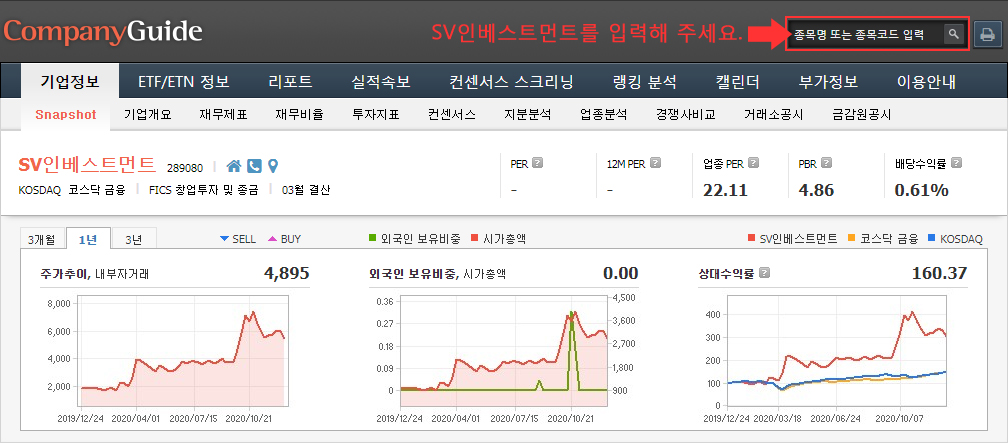Viewport: 1008px width, 443px height.
Task: Click the phone contact icon
Action: point(255,167)
